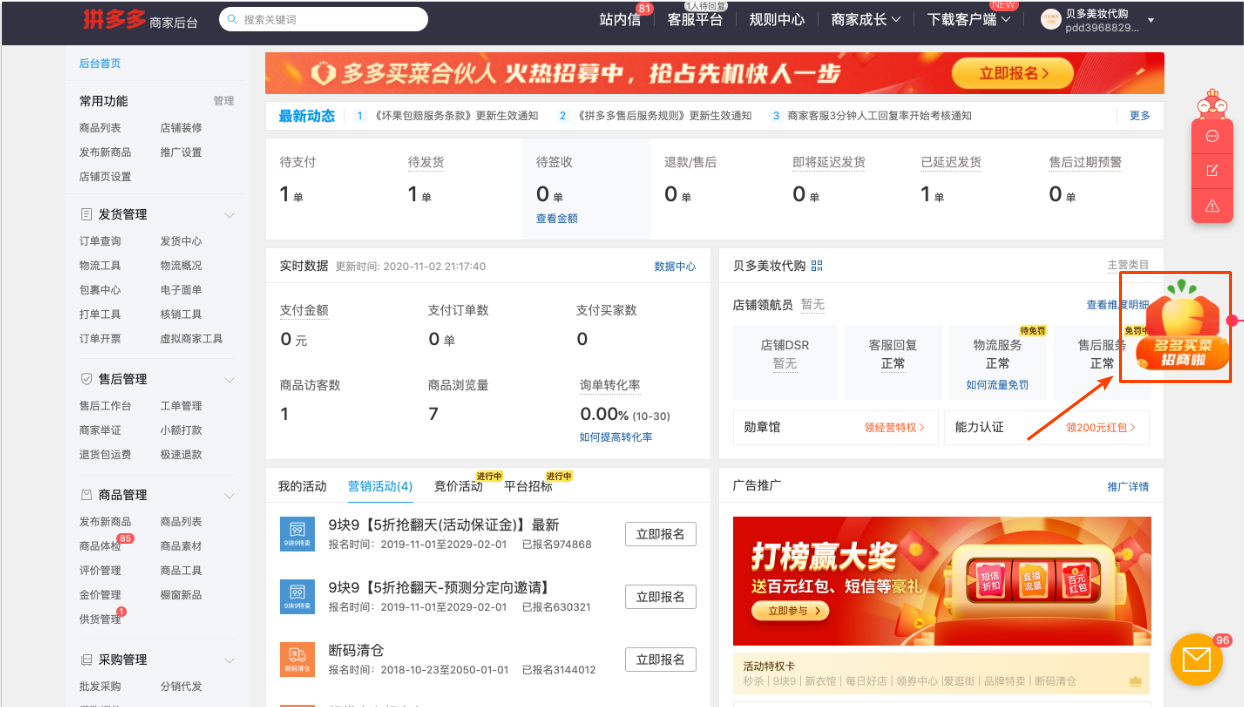Image resolution: width=1244 pixels, height=707 pixels.
Task: Open the 待支付 order count card
Action: (x=330, y=189)
